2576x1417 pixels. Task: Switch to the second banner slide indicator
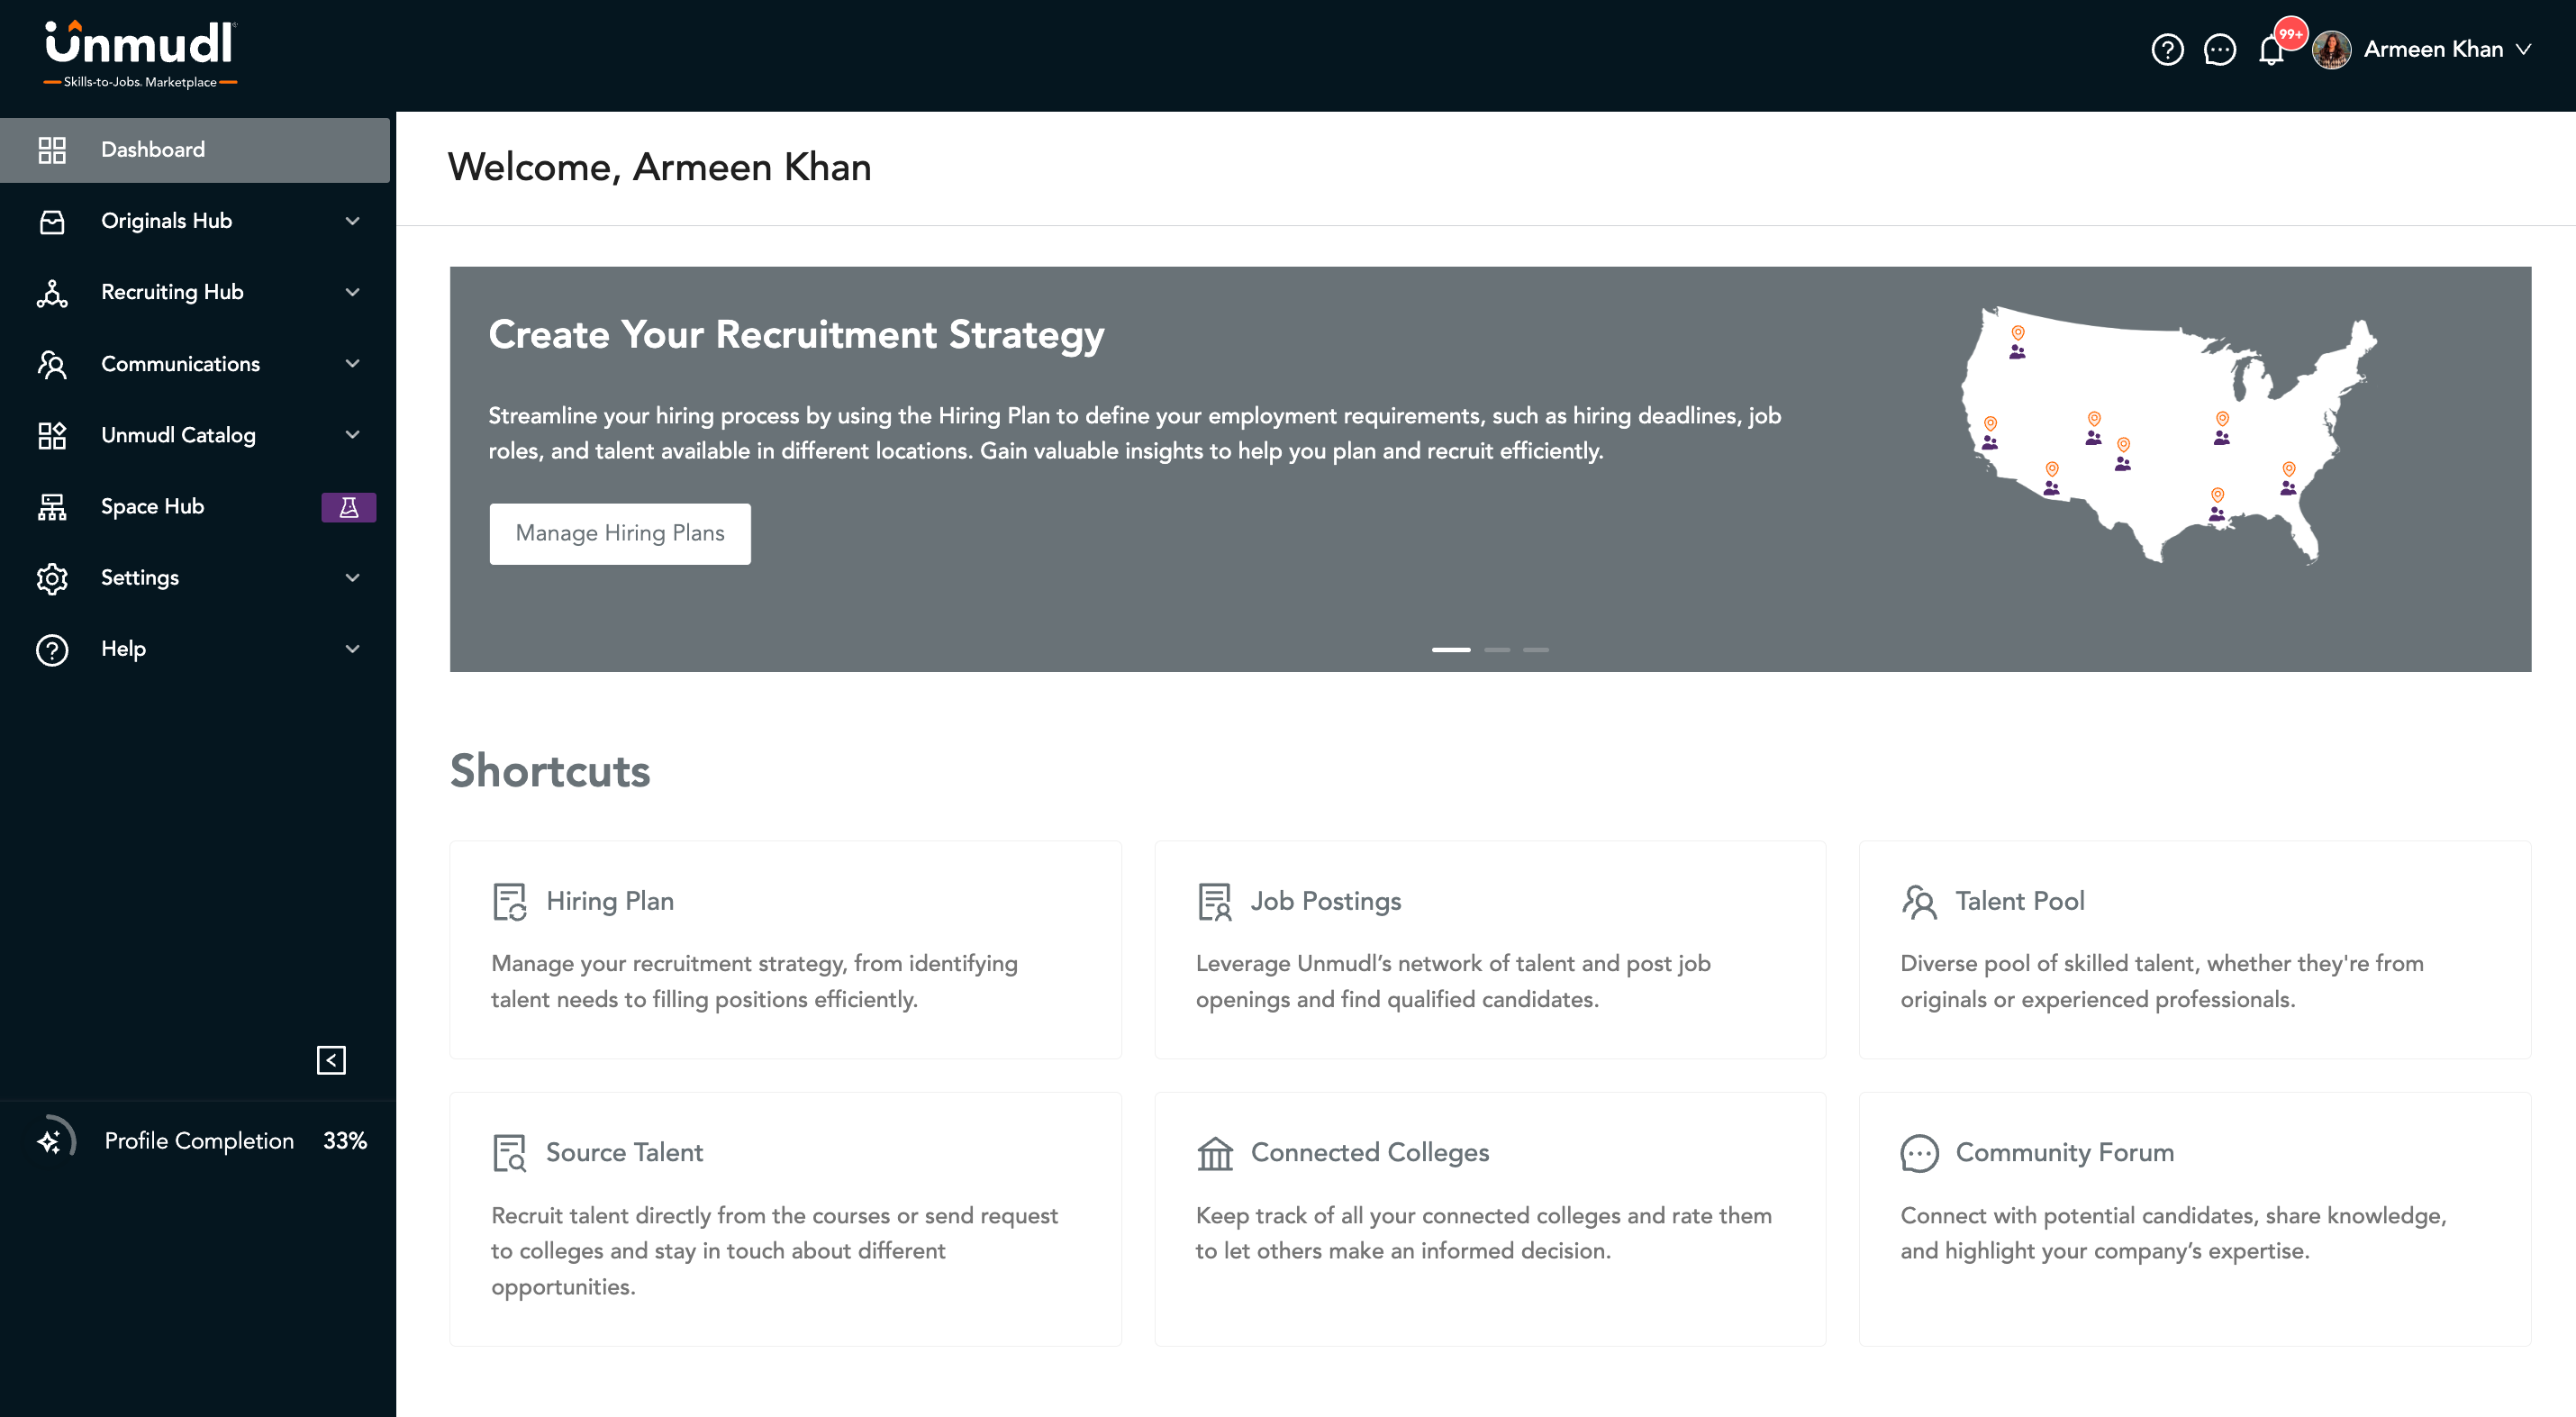[x=1497, y=650]
